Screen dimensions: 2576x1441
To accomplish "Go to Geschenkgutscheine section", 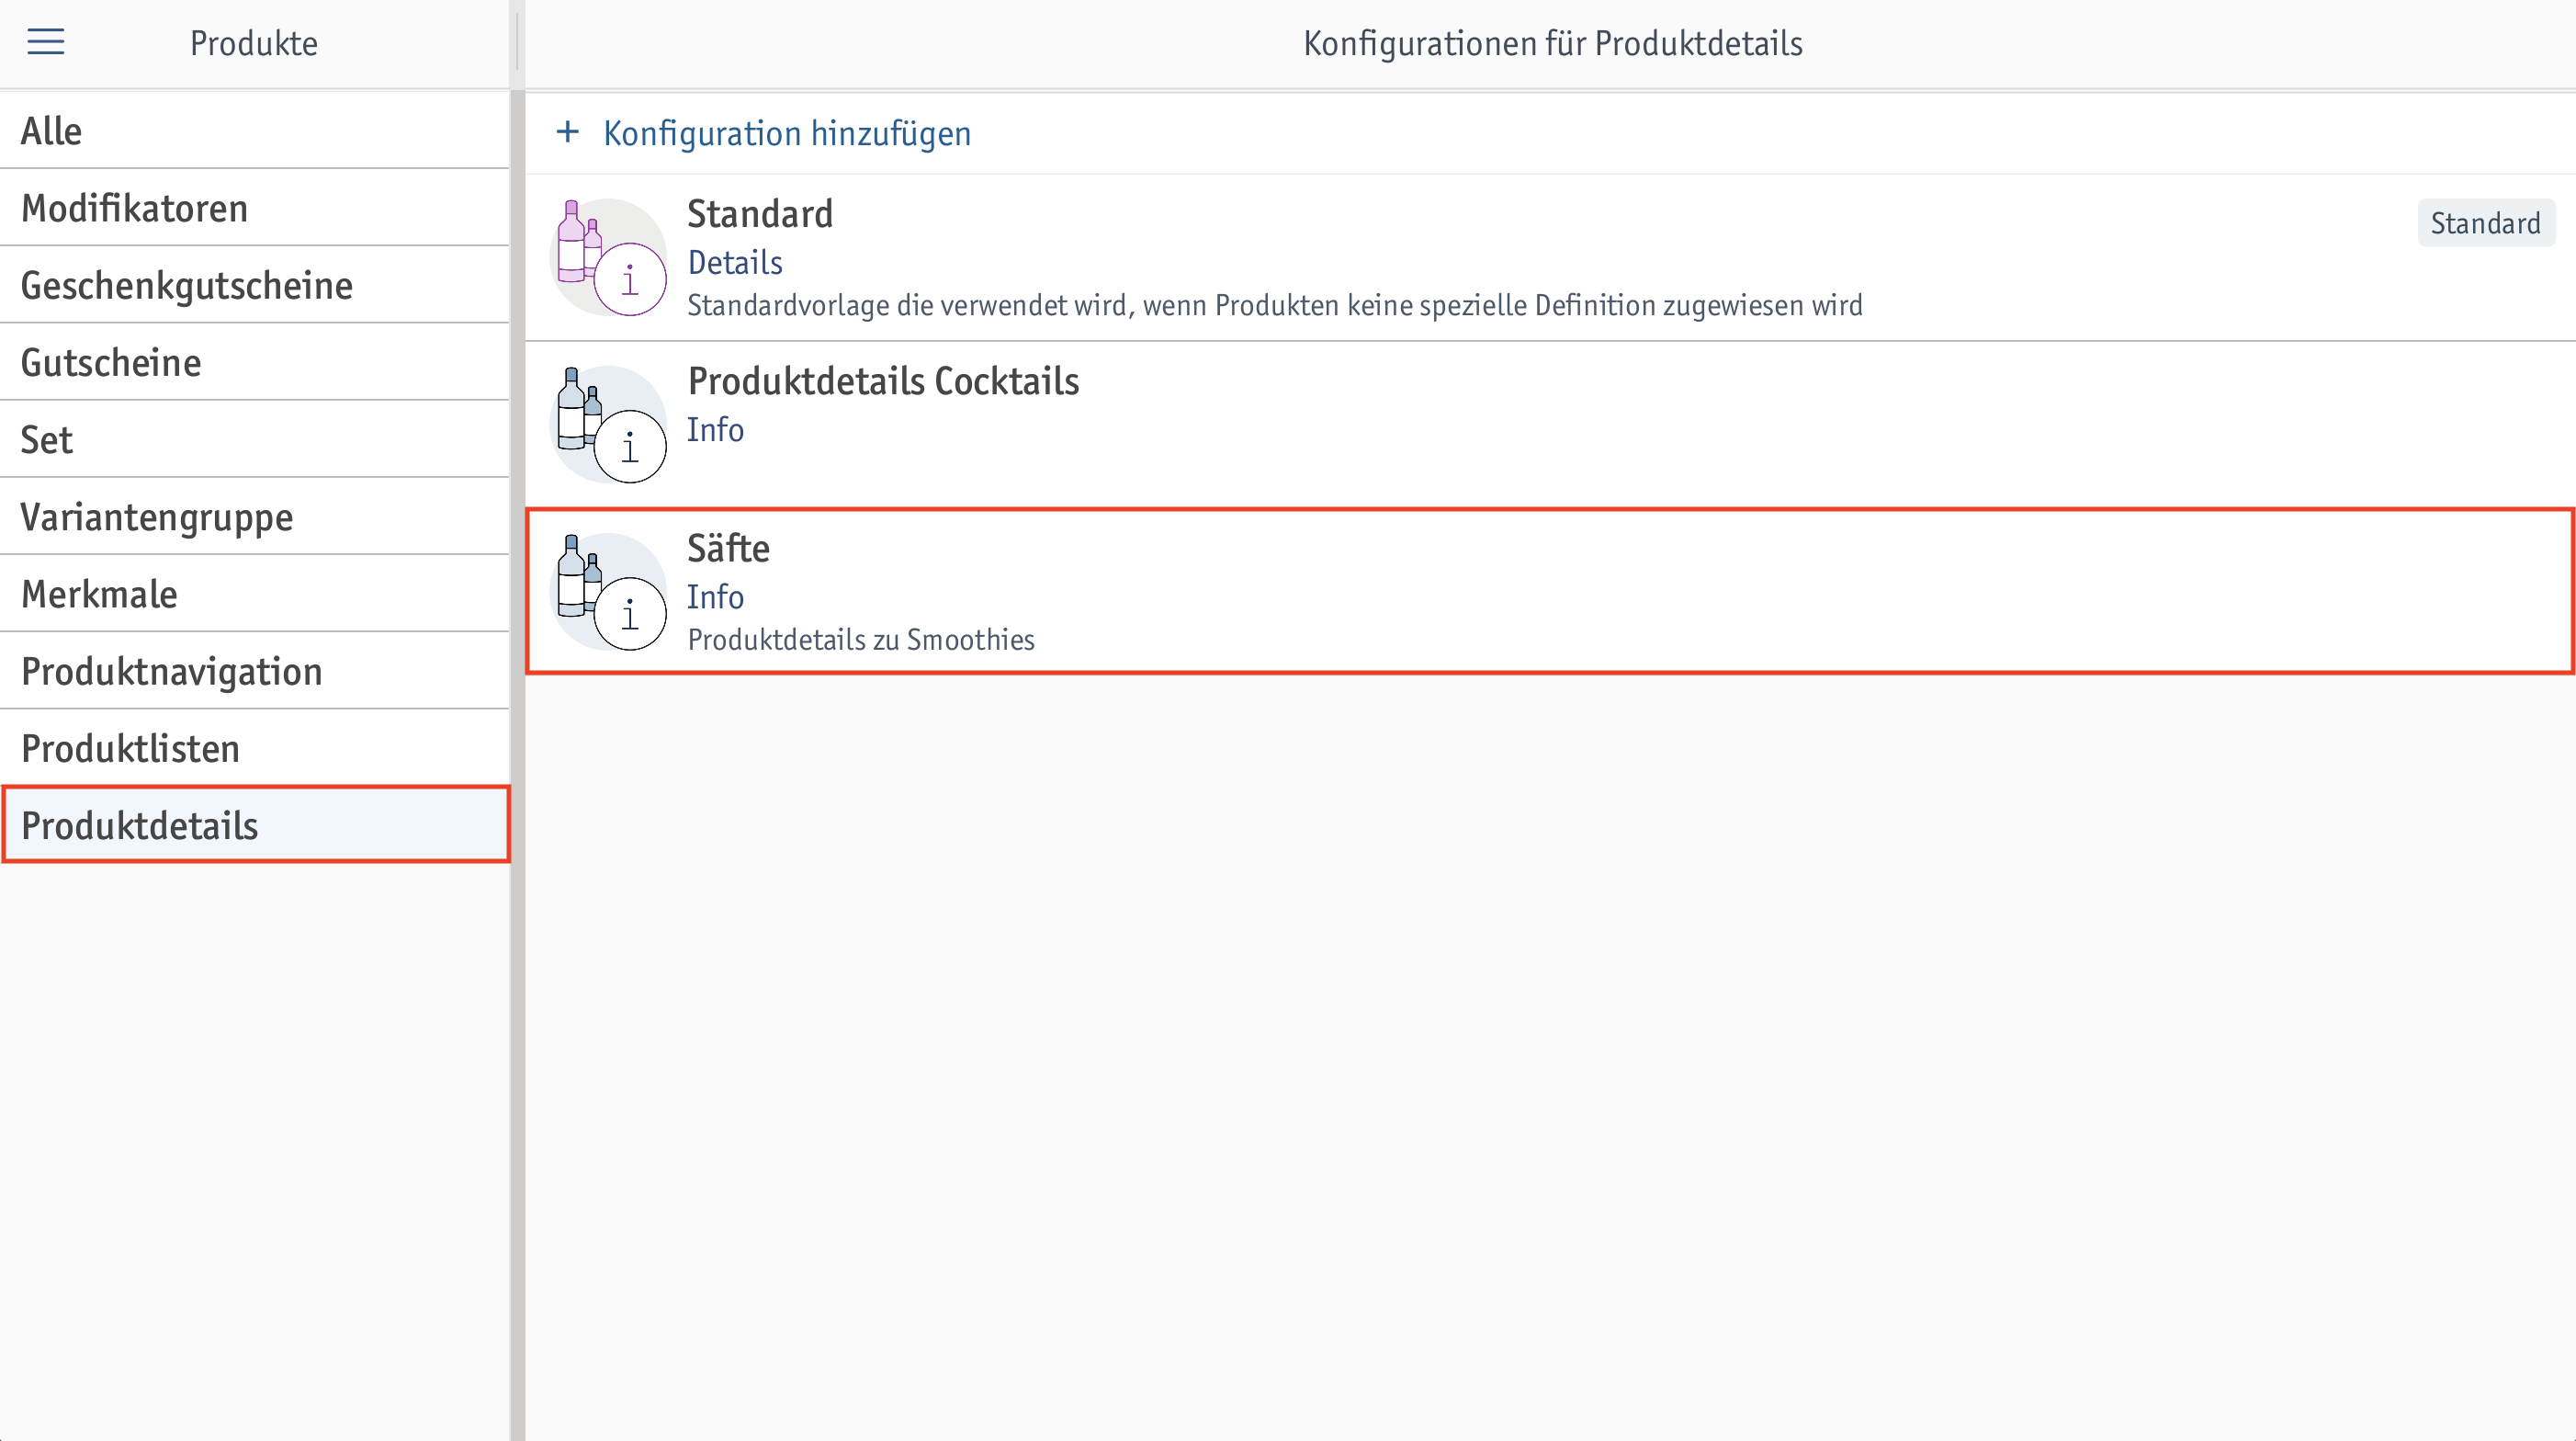I will tap(255, 285).
